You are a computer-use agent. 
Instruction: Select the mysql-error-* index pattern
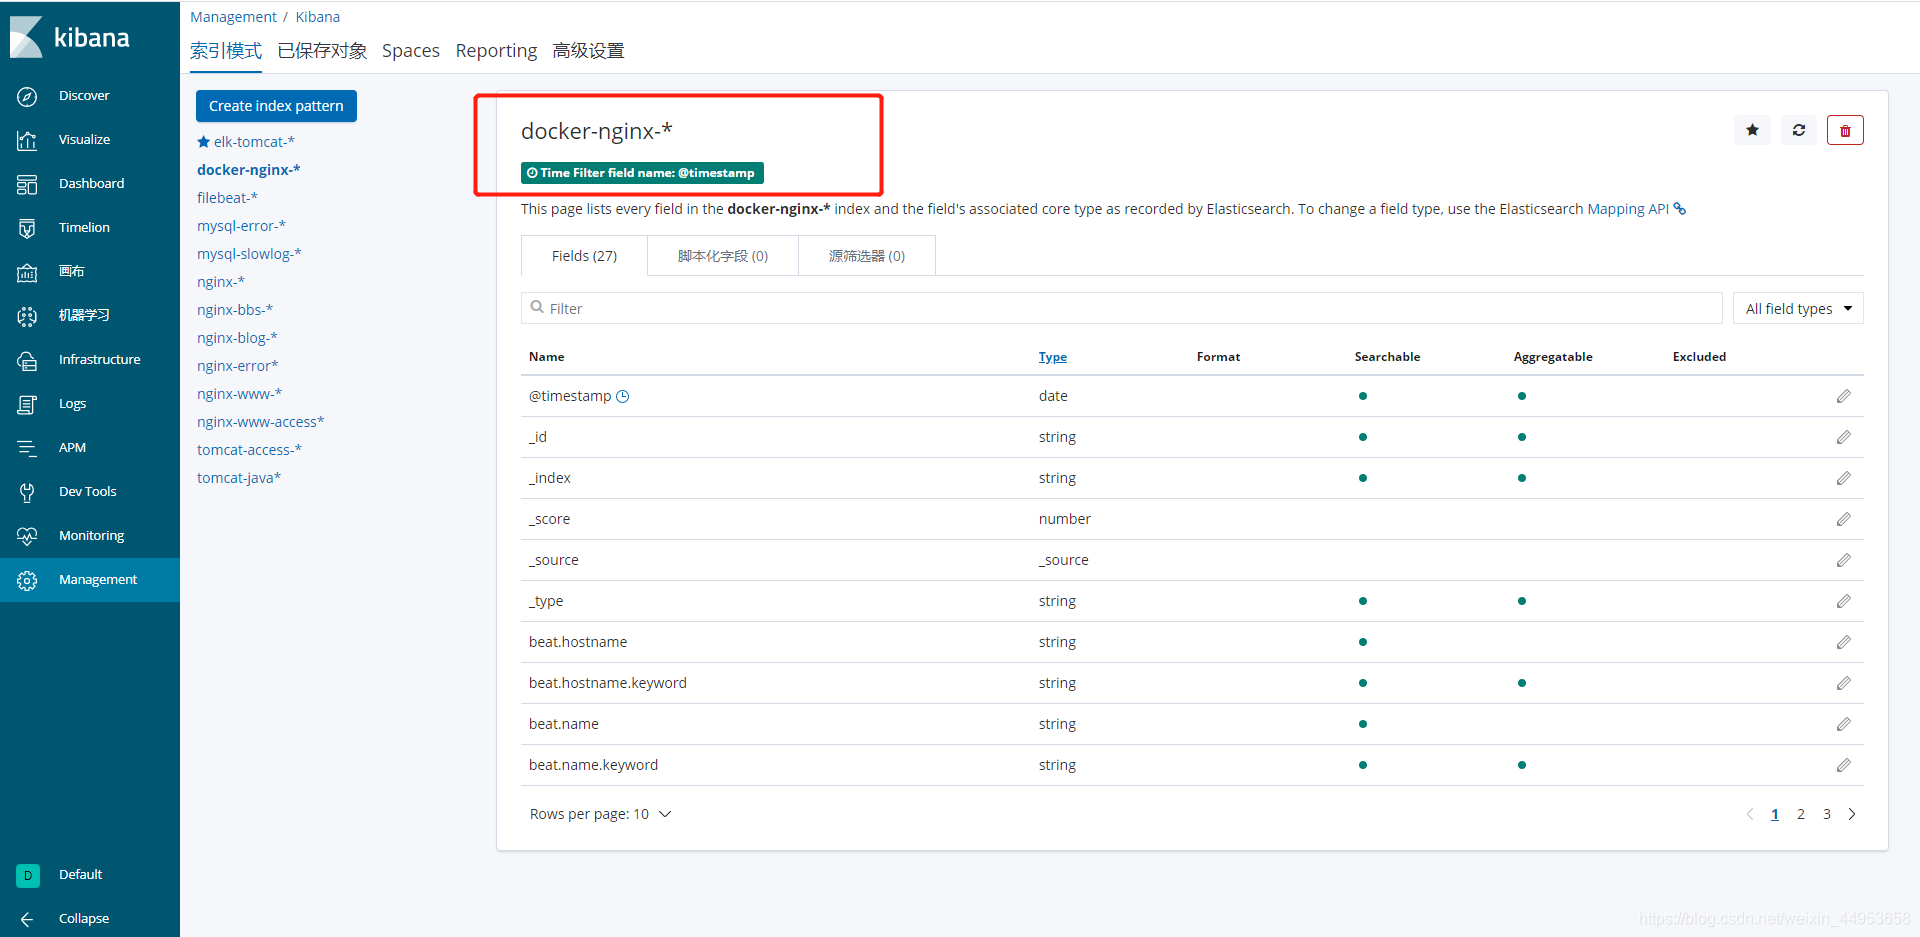point(241,226)
